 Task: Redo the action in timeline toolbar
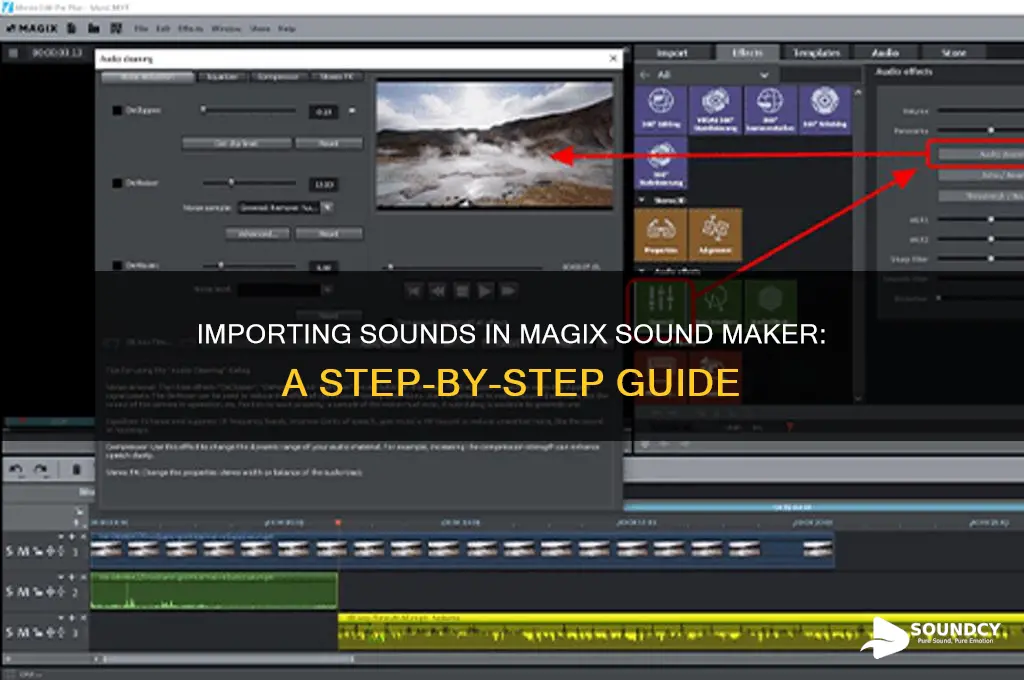click(41, 469)
